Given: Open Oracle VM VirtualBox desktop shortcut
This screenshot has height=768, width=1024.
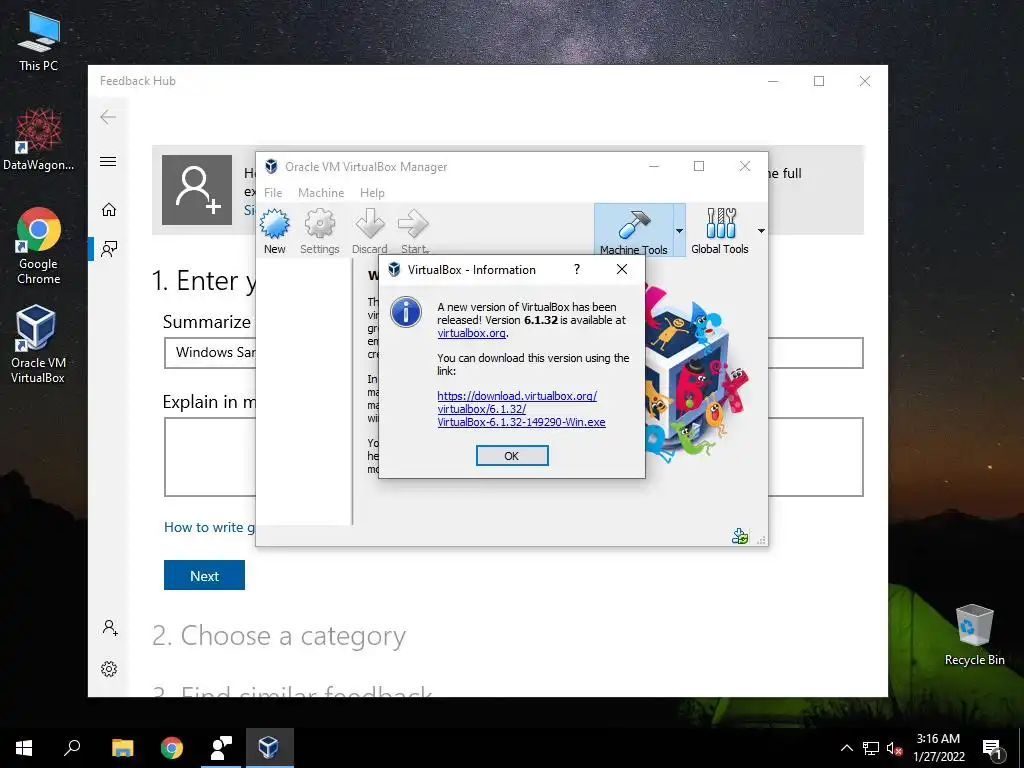Looking at the screenshot, I should tap(38, 344).
